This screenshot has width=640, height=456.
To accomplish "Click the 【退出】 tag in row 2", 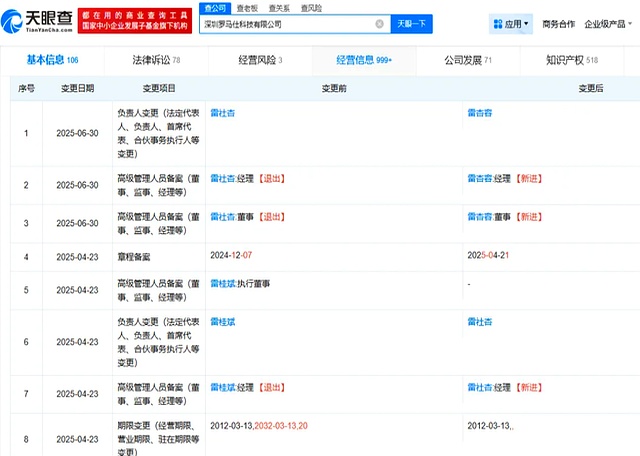I will click(x=272, y=178).
